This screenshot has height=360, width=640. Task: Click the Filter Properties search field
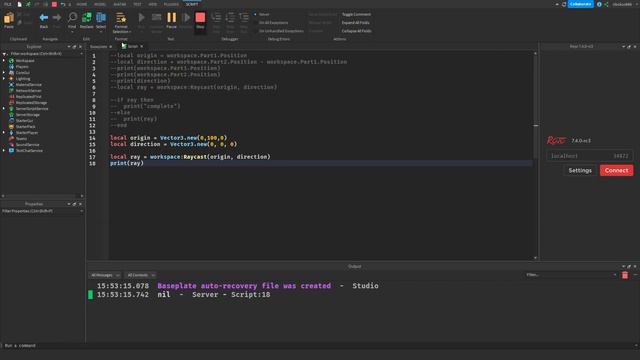42,211
